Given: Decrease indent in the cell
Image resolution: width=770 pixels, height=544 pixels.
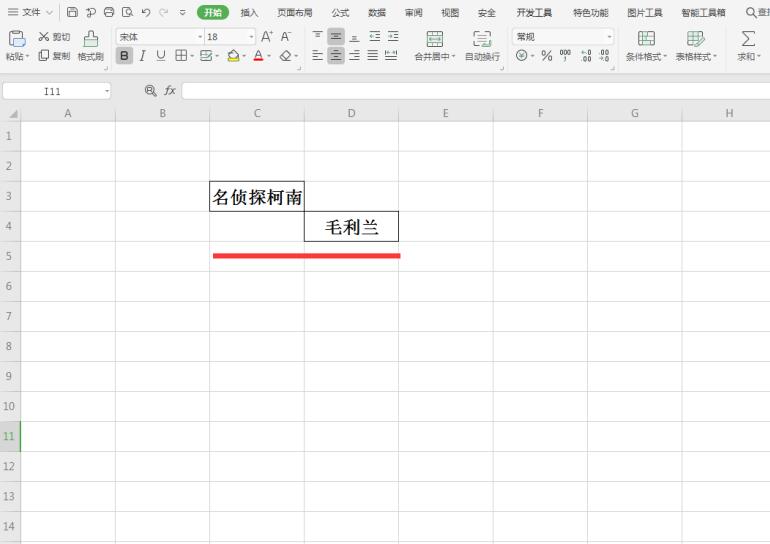Looking at the screenshot, I should click(375, 36).
